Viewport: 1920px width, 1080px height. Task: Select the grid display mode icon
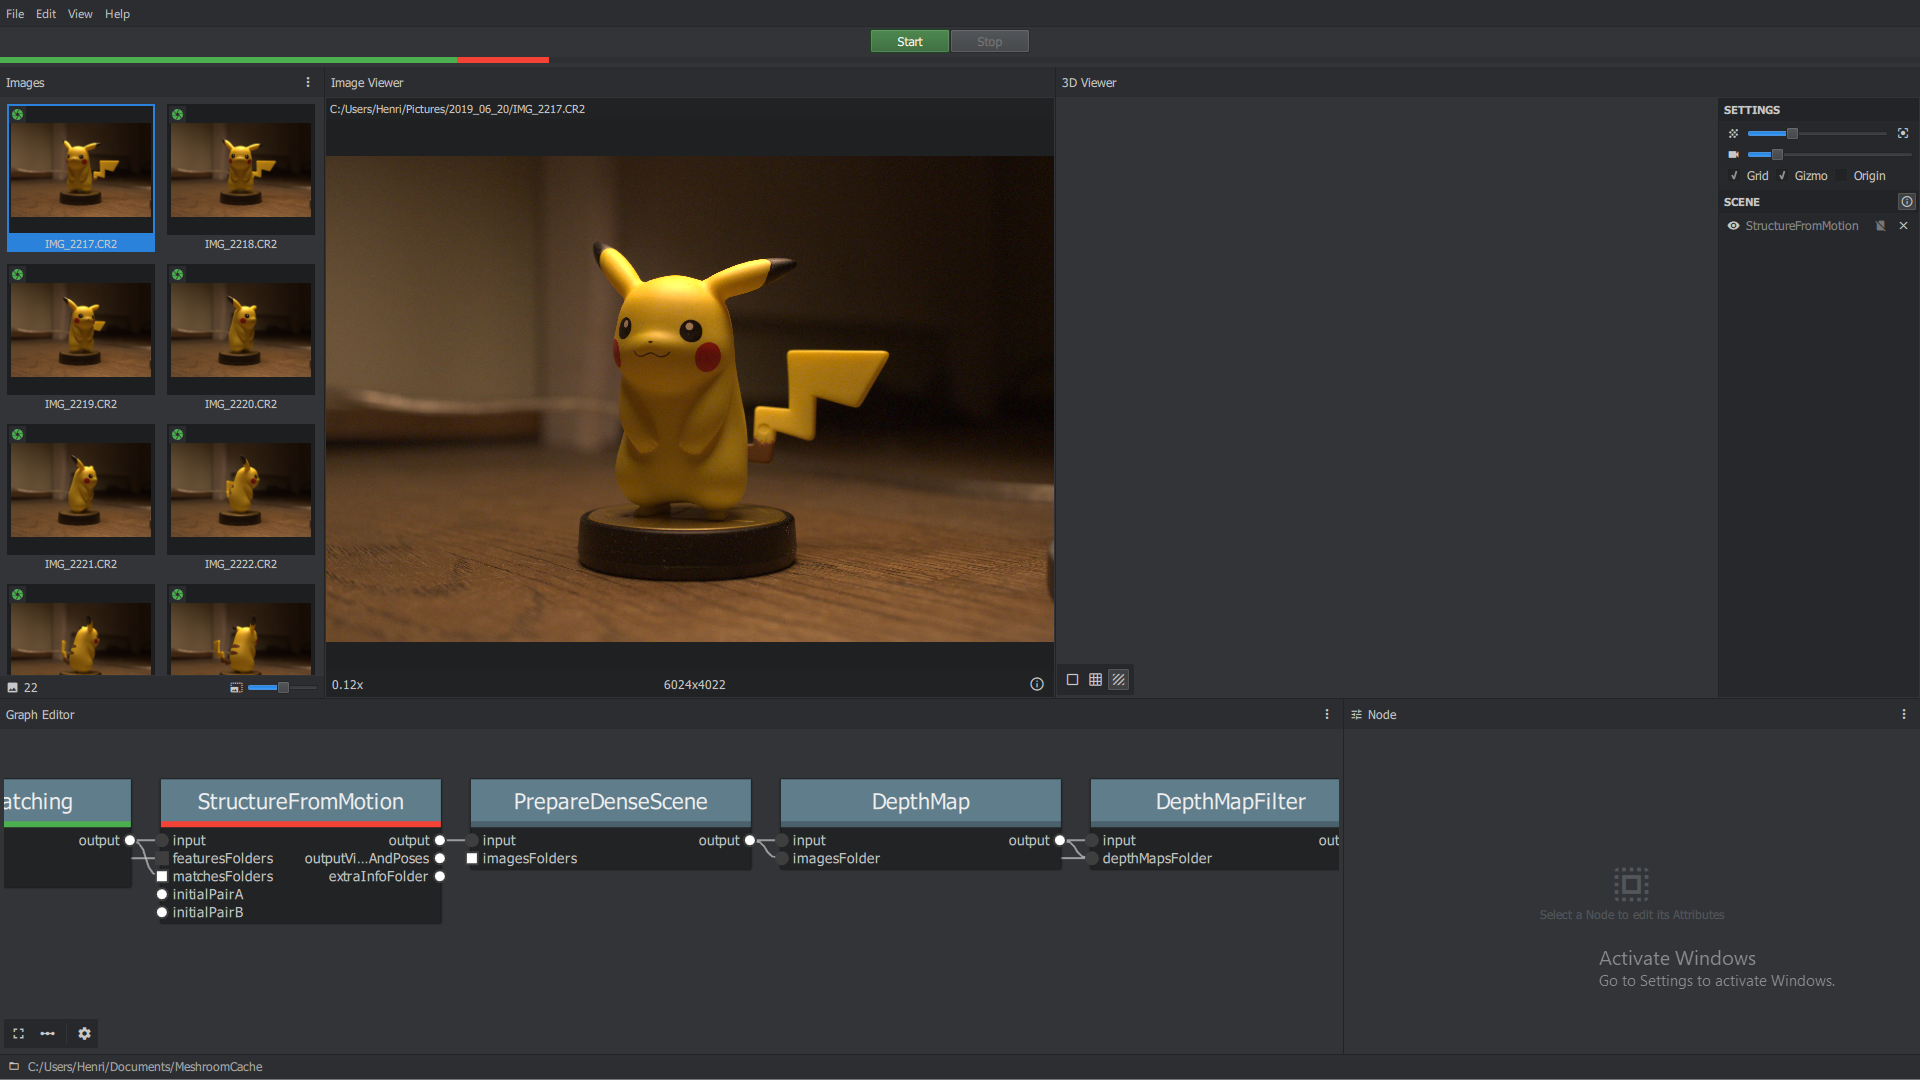1095,680
